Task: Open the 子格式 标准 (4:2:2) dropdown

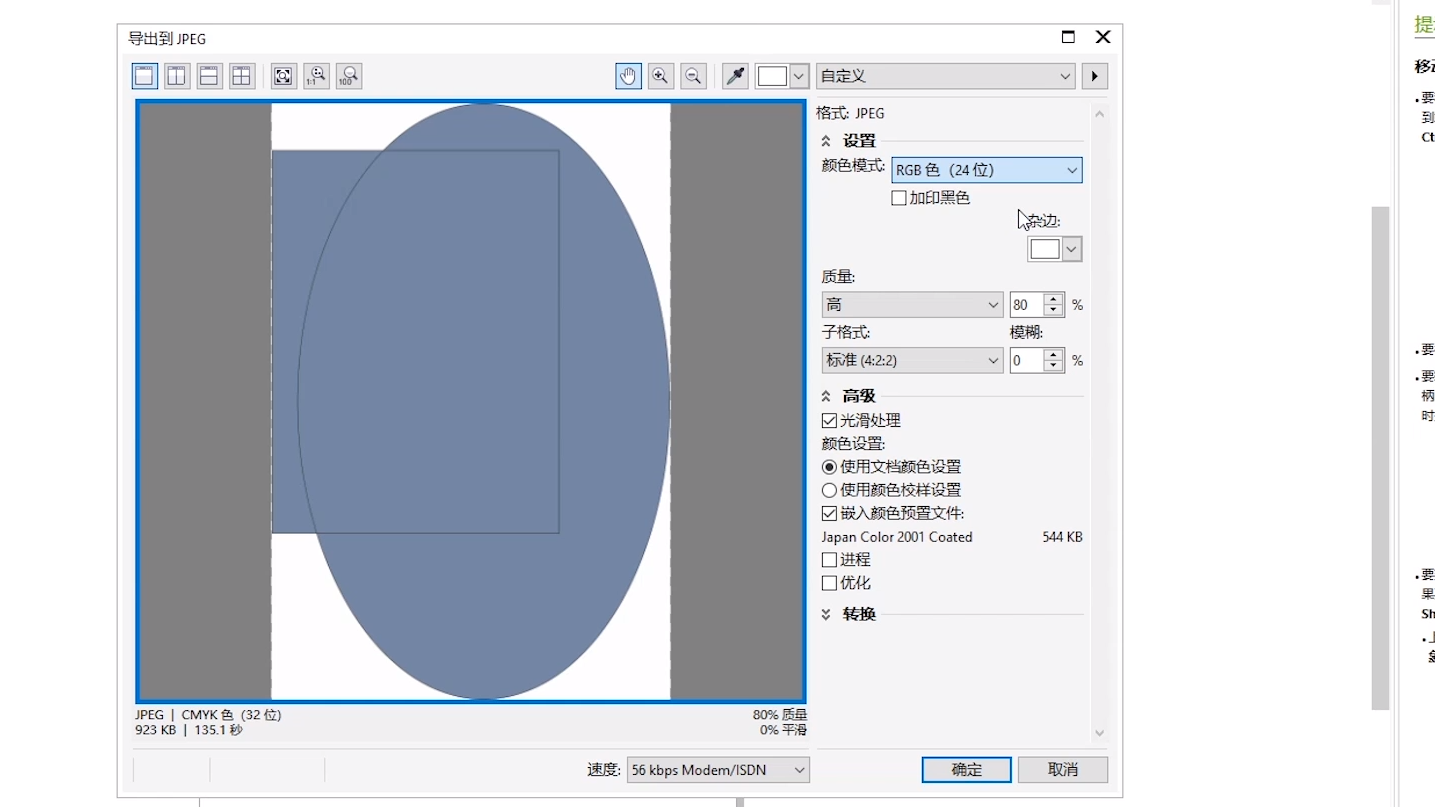Action: 912,360
